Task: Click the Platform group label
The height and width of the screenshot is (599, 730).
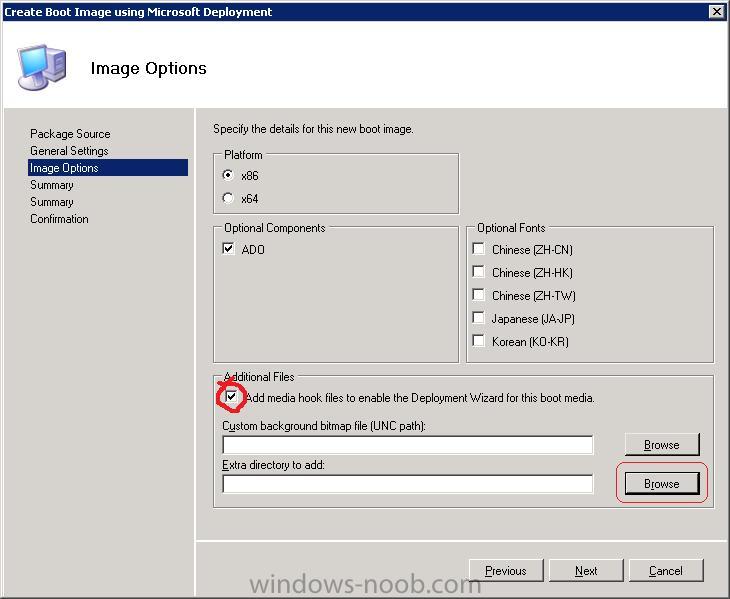Action: pos(243,155)
